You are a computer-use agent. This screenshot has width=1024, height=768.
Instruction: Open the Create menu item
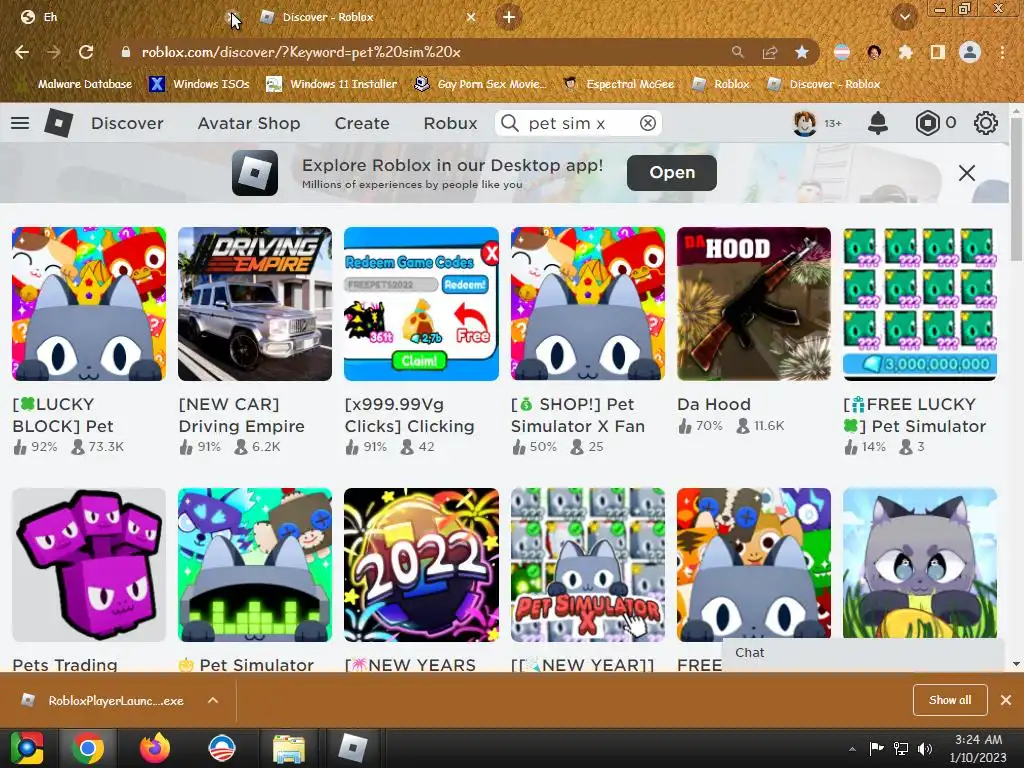362,123
